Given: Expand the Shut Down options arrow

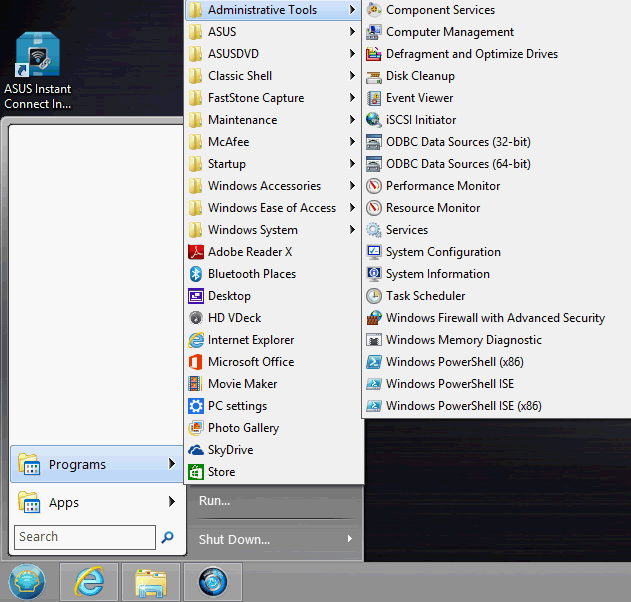Looking at the screenshot, I should 350,539.
